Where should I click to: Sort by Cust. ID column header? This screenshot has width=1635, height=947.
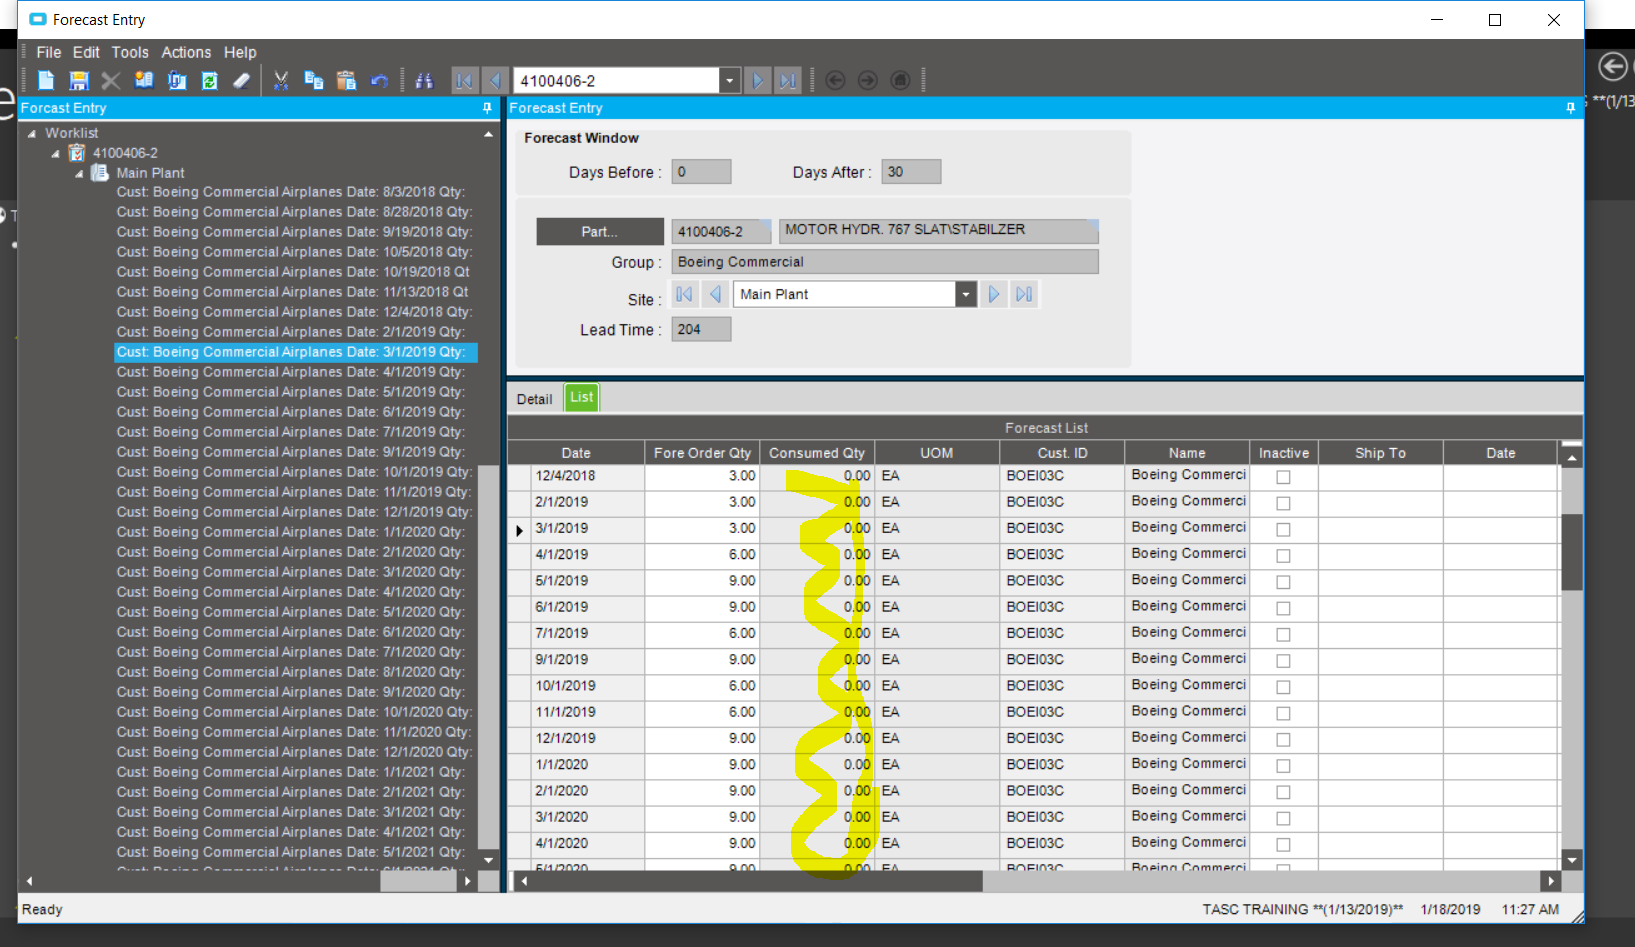1062,453
